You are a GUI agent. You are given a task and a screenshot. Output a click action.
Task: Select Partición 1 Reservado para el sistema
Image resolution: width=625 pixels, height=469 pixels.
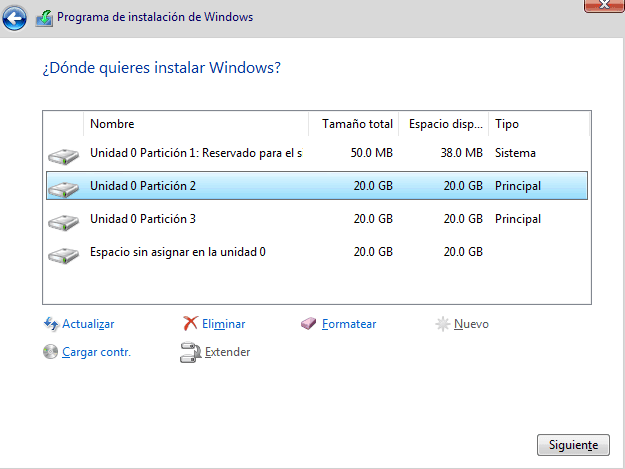[195, 153]
